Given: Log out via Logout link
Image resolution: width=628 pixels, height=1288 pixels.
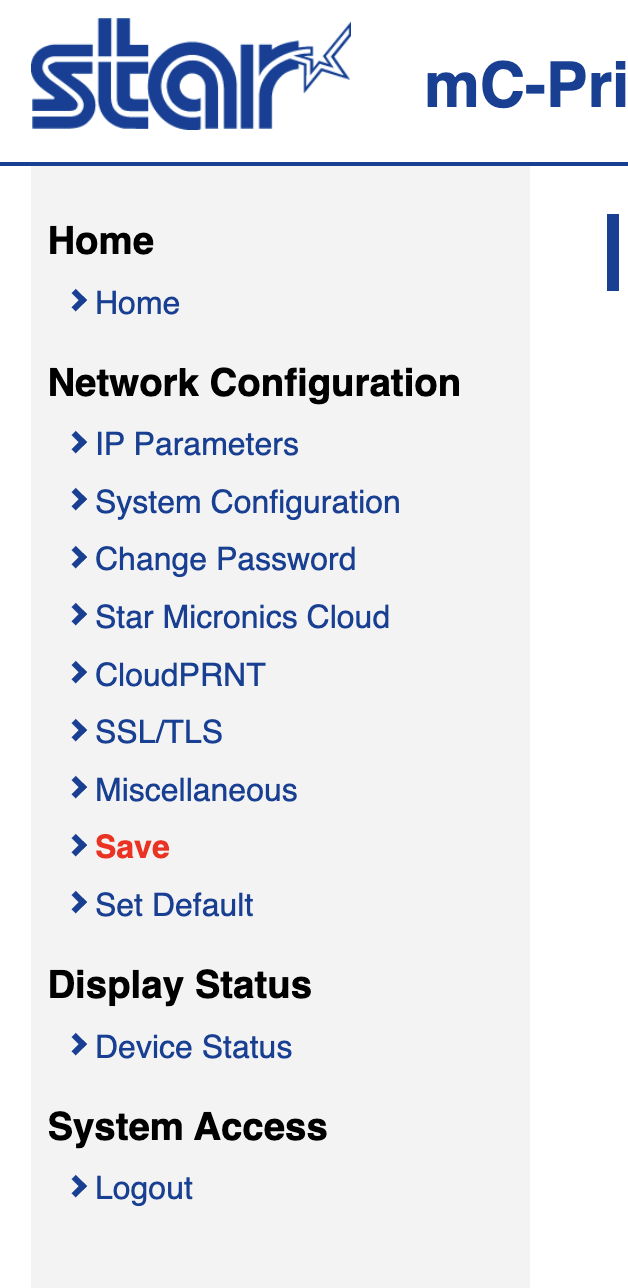Looking at the screenshot, I should coord(144,1188).
